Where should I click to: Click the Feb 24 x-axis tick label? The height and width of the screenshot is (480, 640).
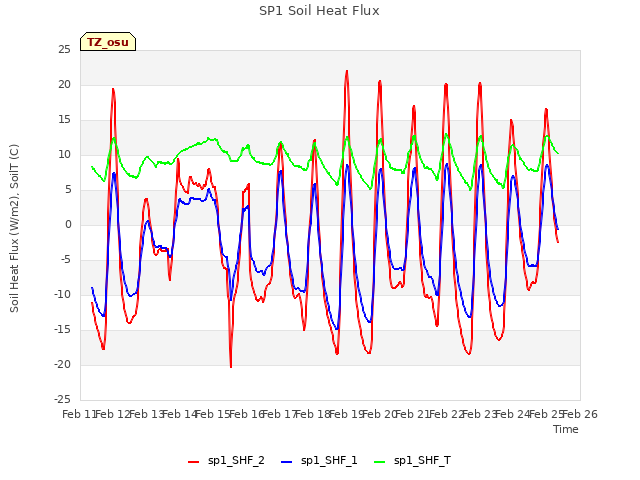pyautogui.click(x=513, y=415)
